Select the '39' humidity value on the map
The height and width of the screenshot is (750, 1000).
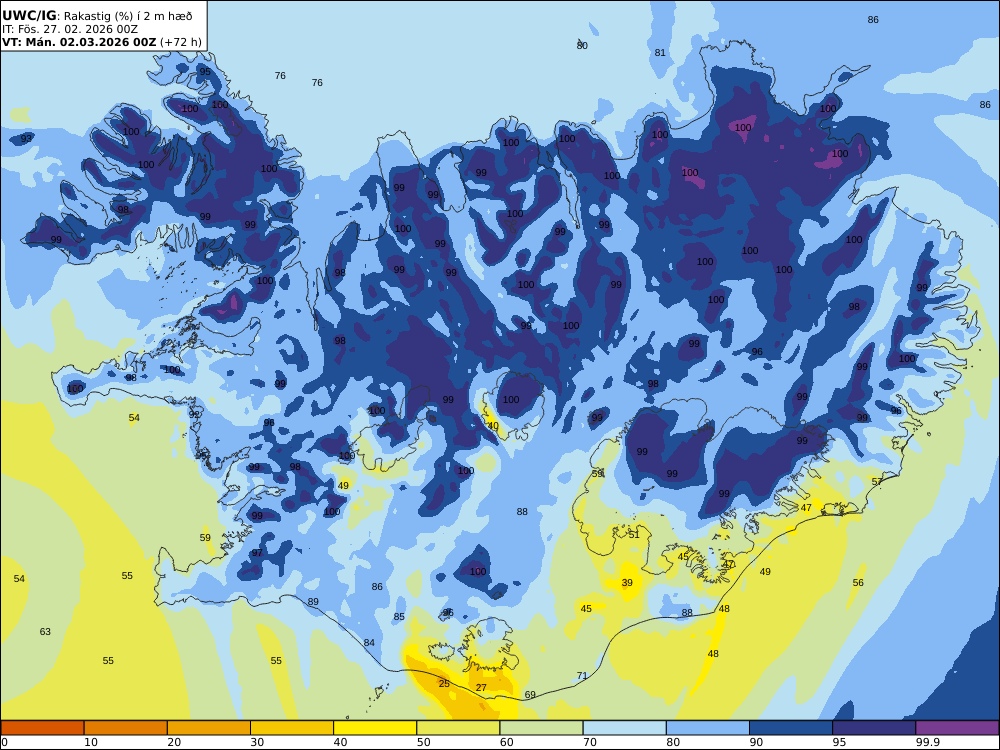pyautogui.click(x=628, y=583)
